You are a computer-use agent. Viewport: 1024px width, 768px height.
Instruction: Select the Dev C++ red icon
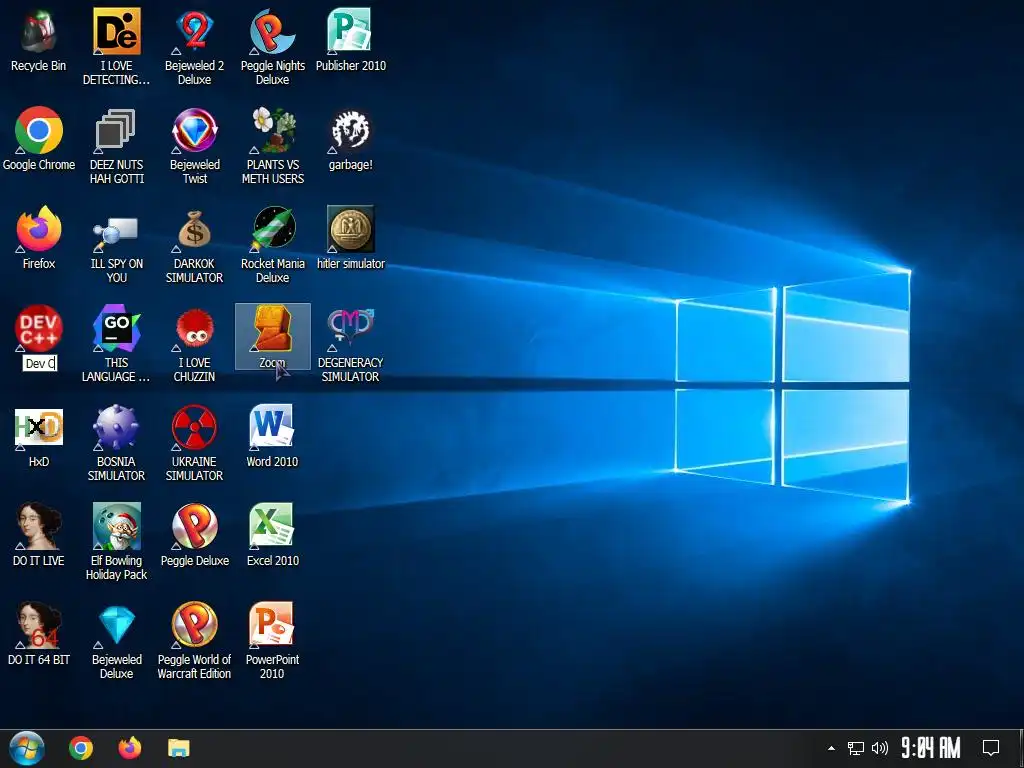click(x=39, y=328)
